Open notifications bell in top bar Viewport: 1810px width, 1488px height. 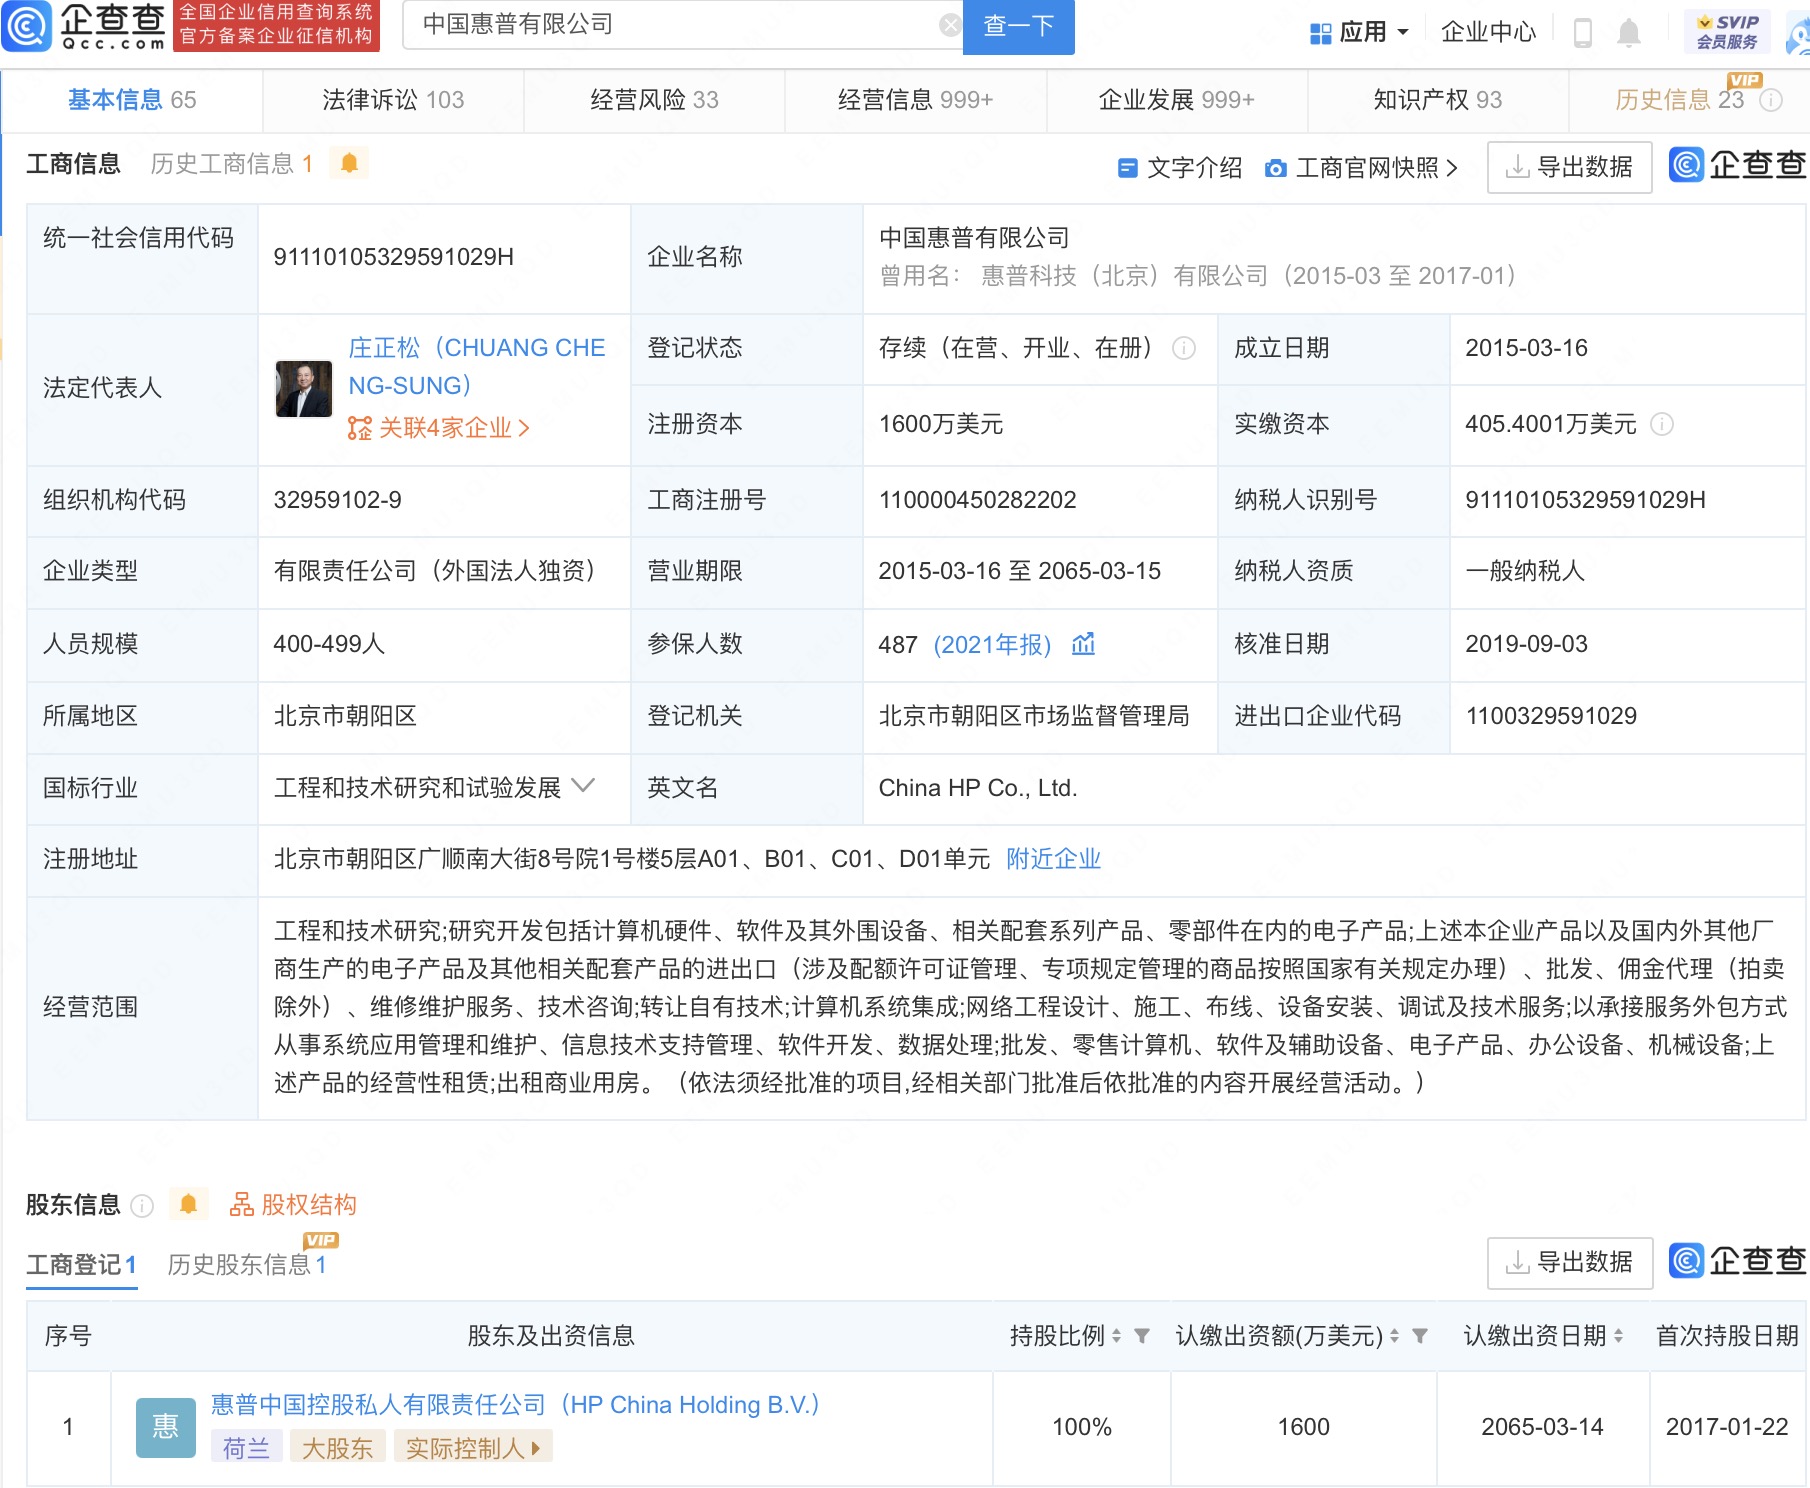[1629, 33]
